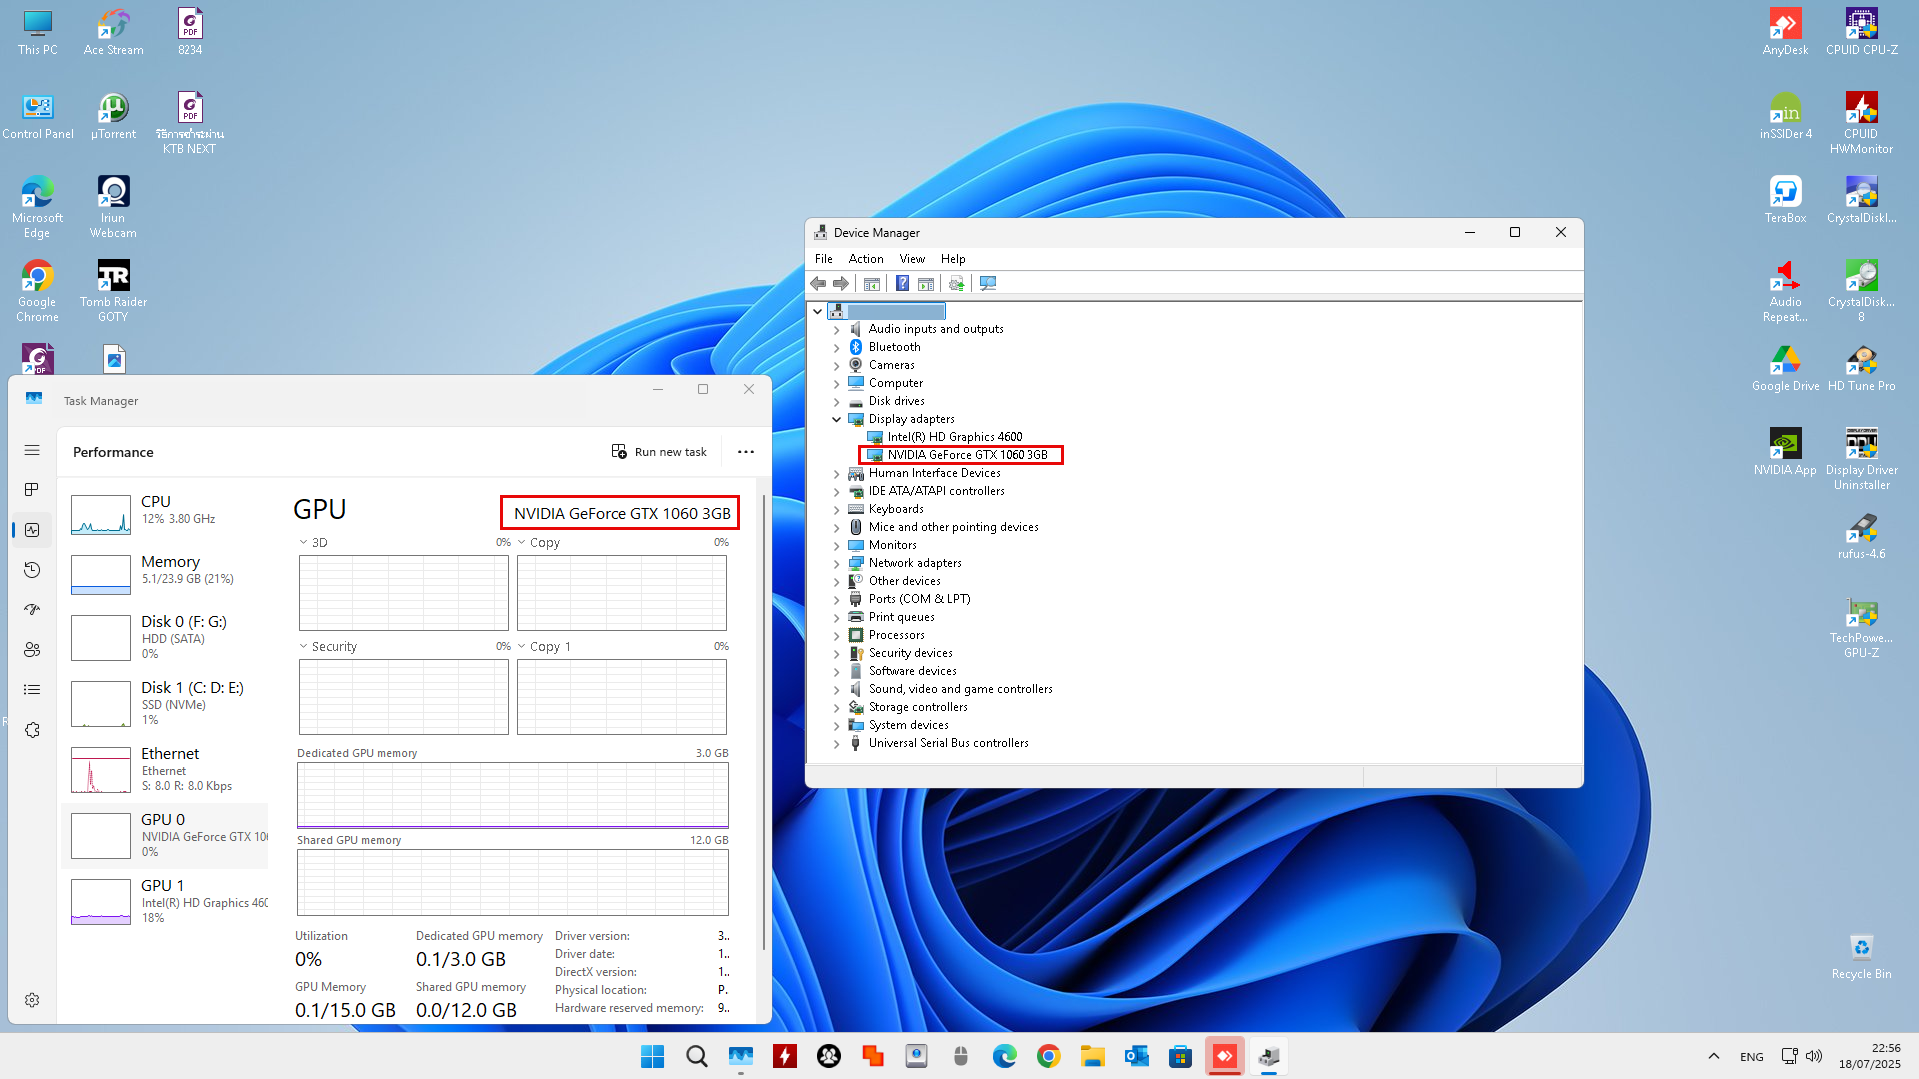Image resolution: width=1919 pixels, height=1079 pixels.
Task: Expand the Network adapters category
Action: [x=837, y=563]
